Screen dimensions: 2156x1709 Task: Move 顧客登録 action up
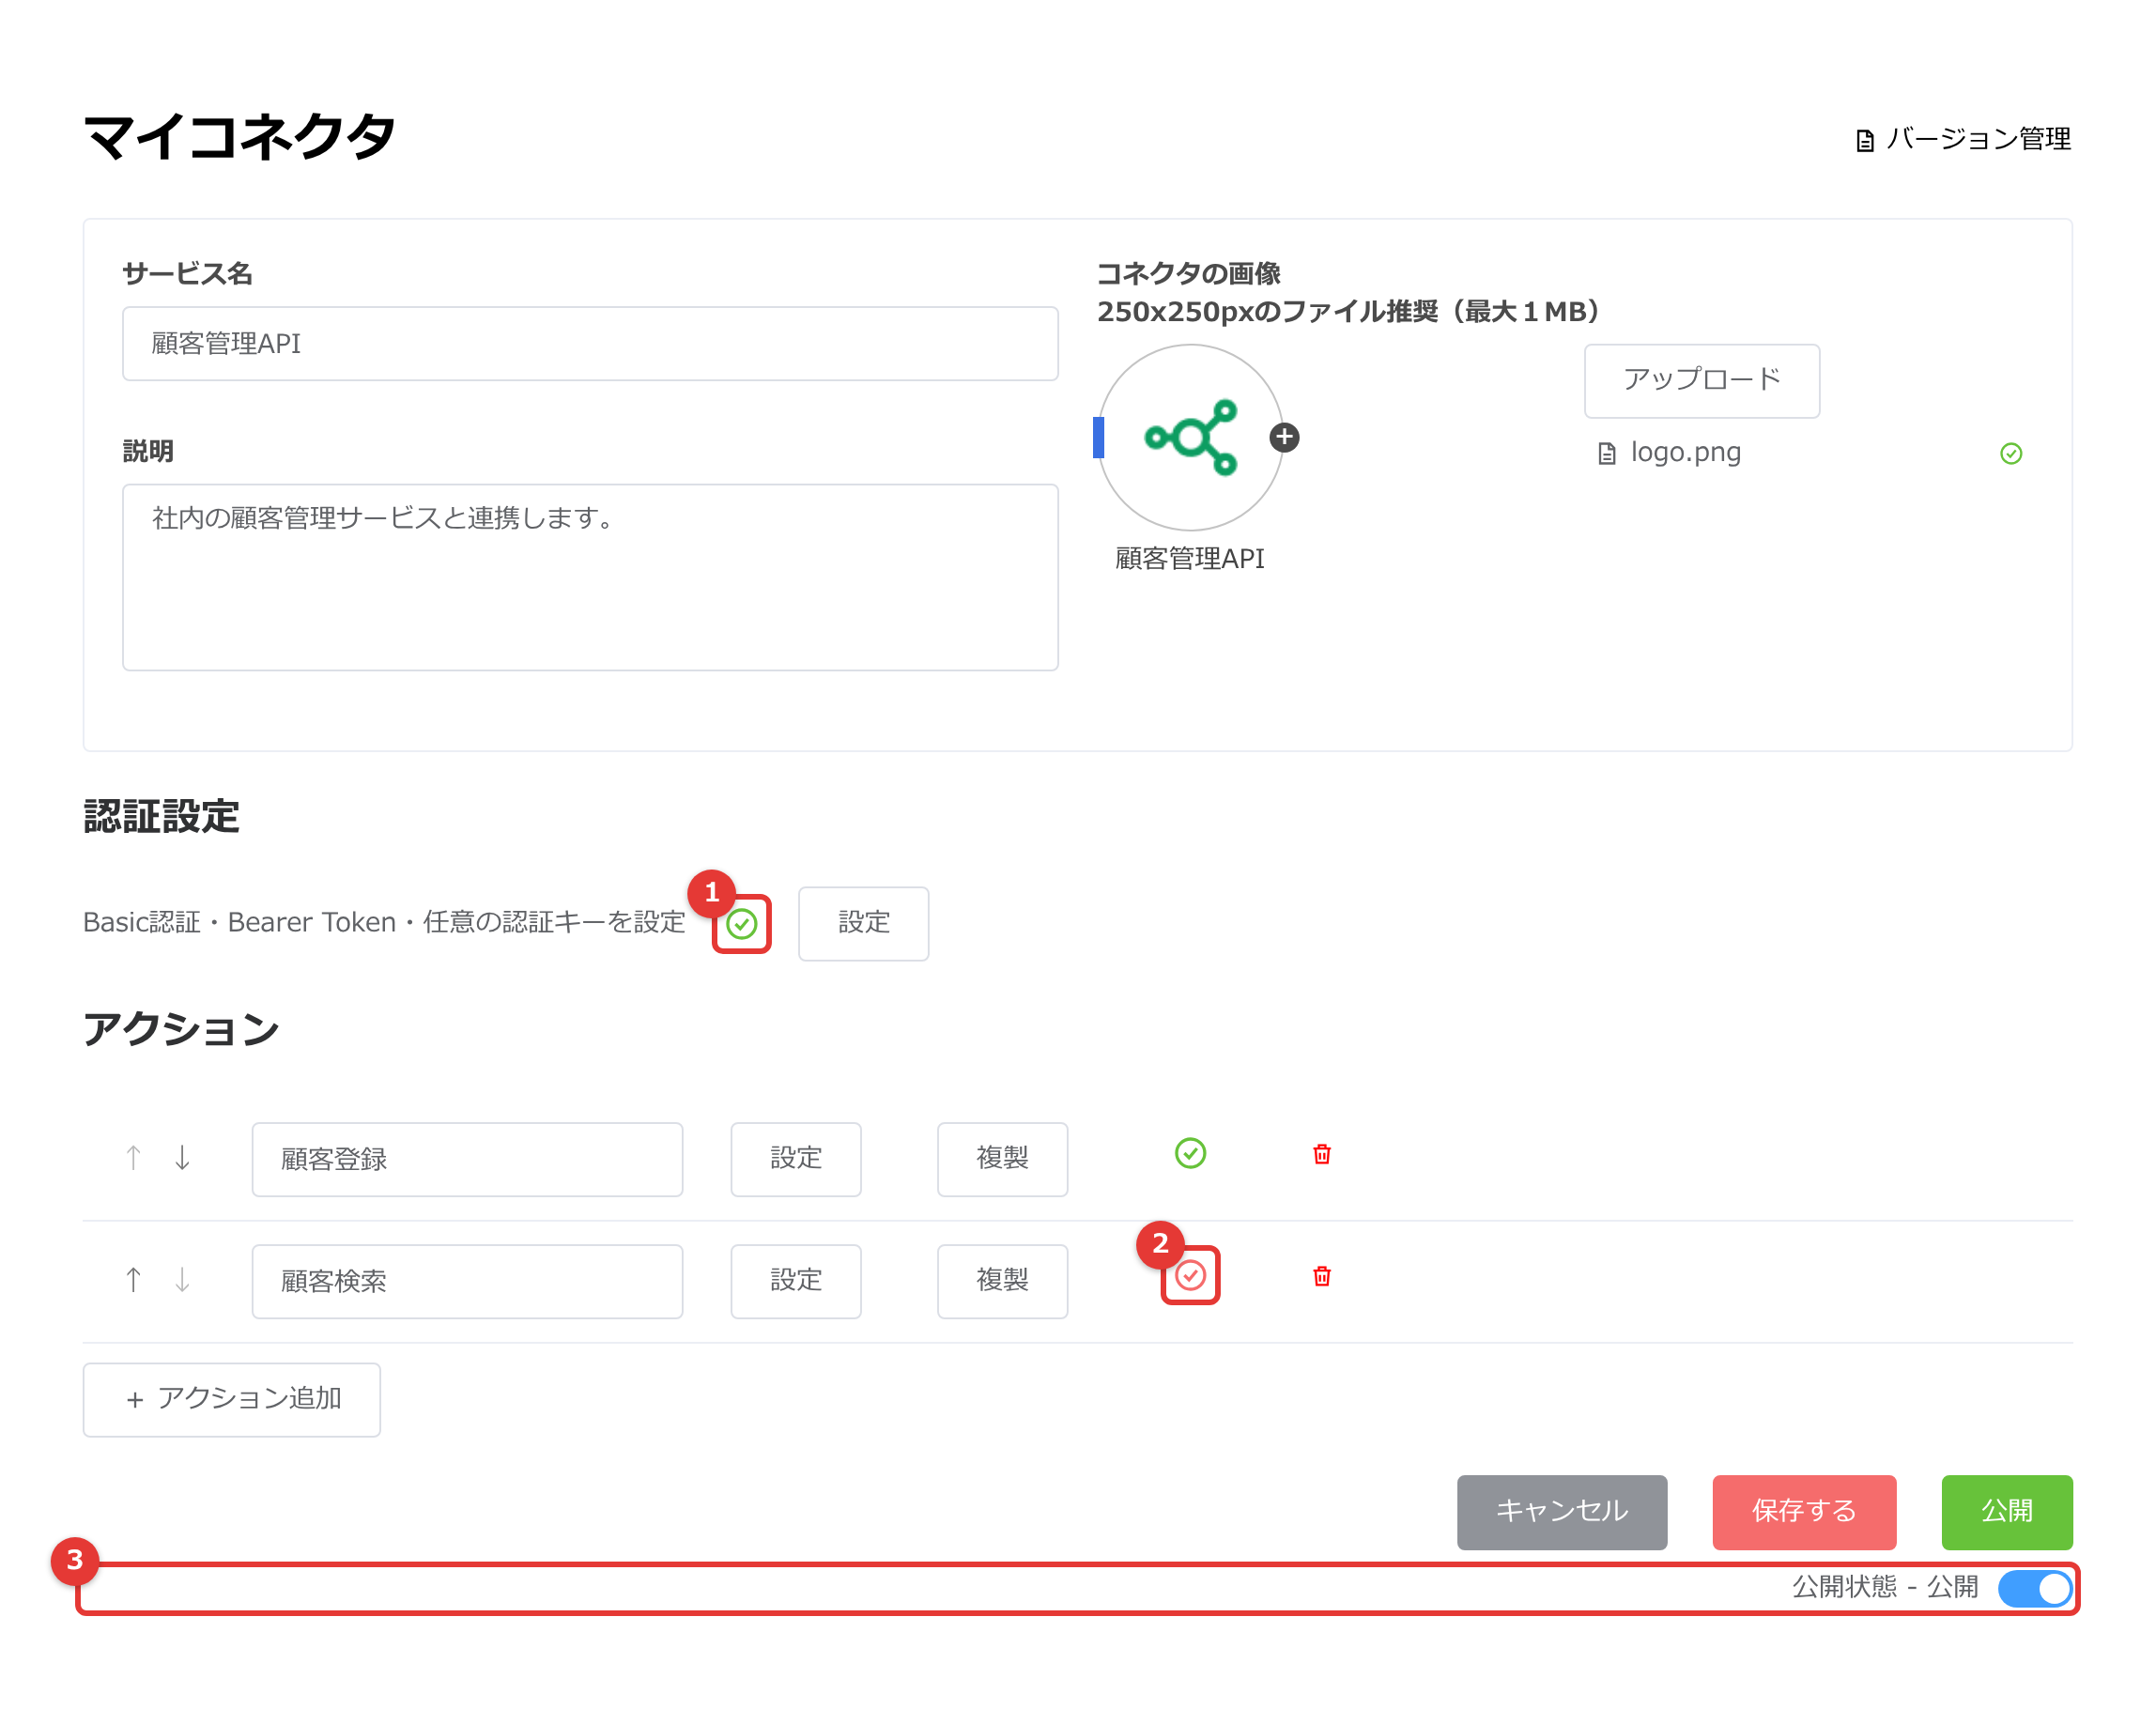(x=133, y=1157)
